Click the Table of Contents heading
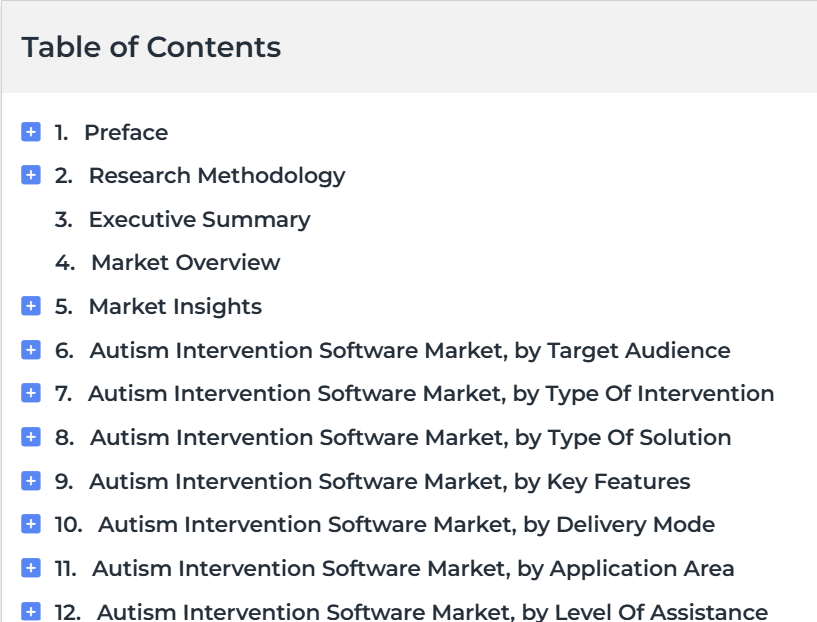The height and width of the screenshot is (622, 817). coord(151,47)
